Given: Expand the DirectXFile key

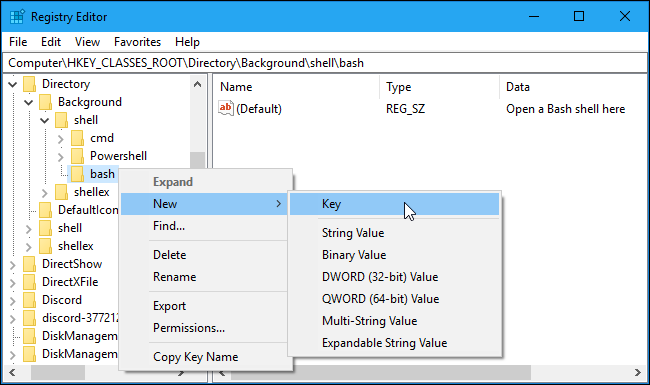Looking at the screenshot, I should 13,283.
